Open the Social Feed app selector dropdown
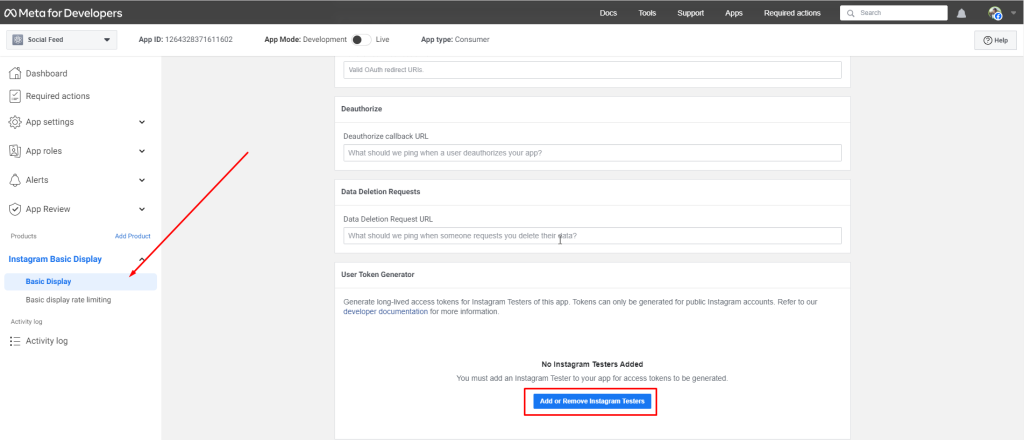1024x440 pixels. (61, 40)
